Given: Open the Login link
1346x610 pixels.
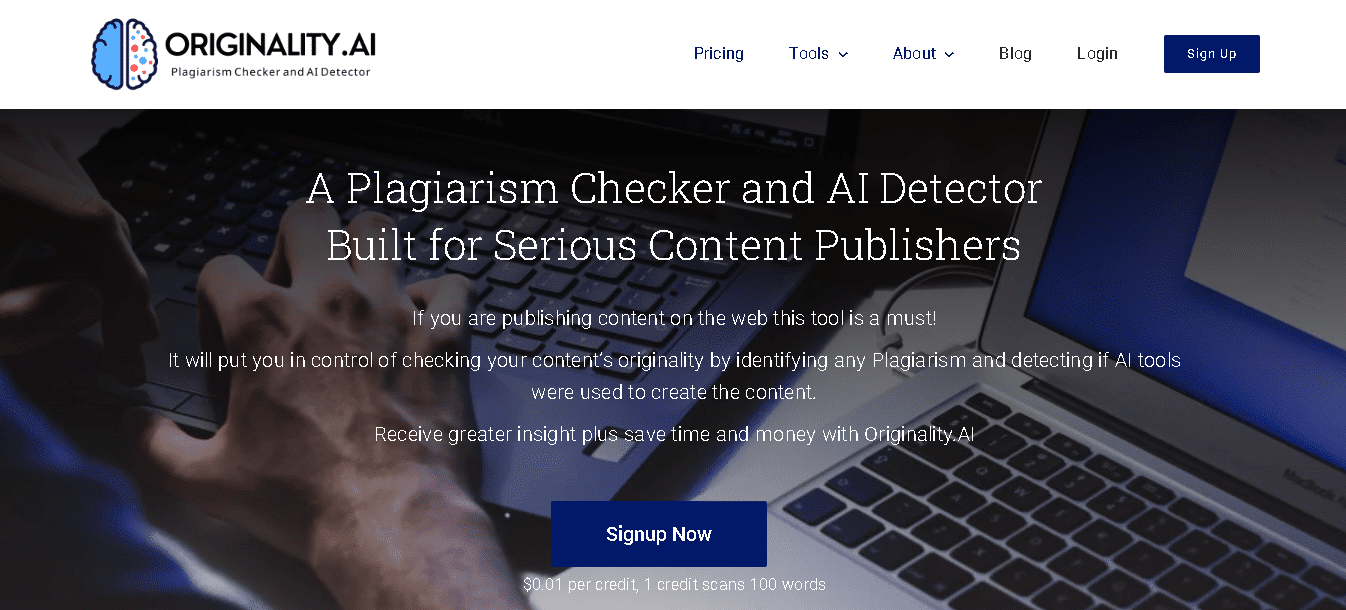Looking at the screenshot, I should pos(1097,54).
